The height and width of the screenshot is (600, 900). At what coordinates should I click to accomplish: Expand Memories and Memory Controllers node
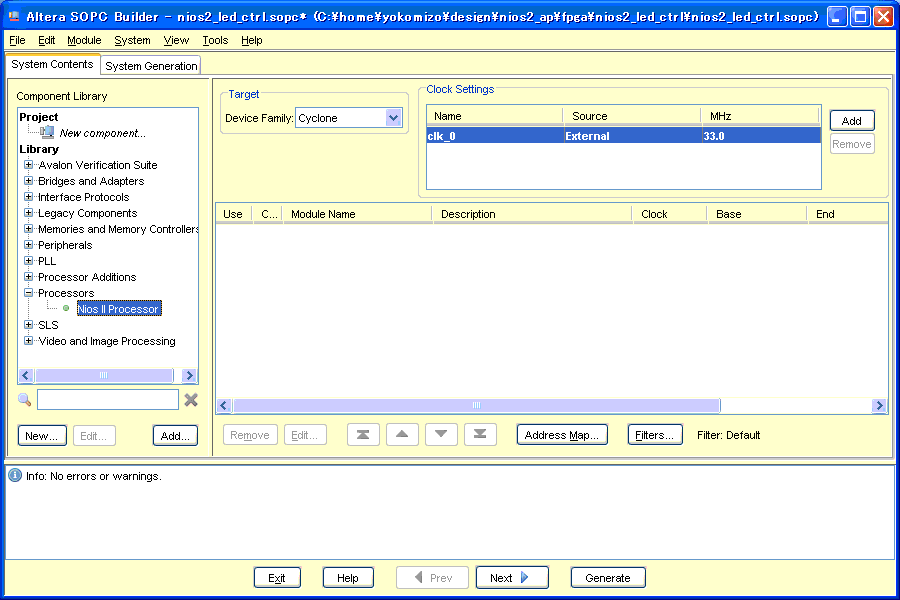28,229
